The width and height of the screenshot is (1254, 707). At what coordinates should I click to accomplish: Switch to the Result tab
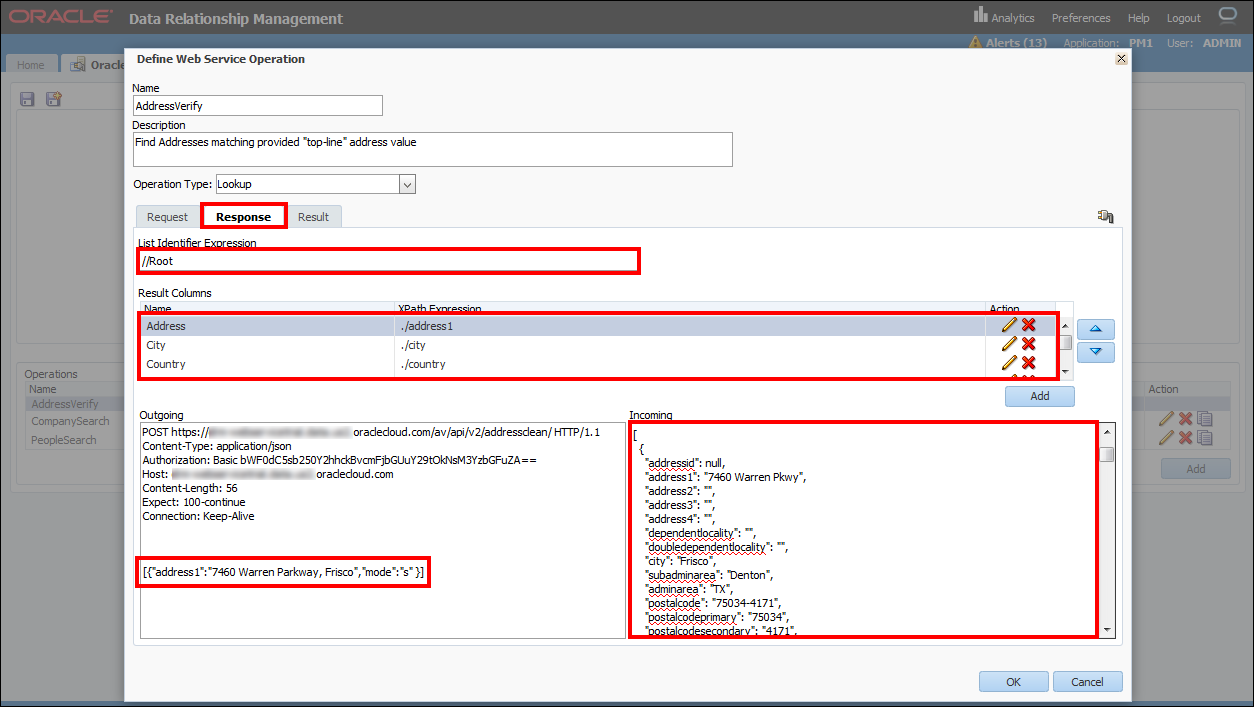pos(313,217)
